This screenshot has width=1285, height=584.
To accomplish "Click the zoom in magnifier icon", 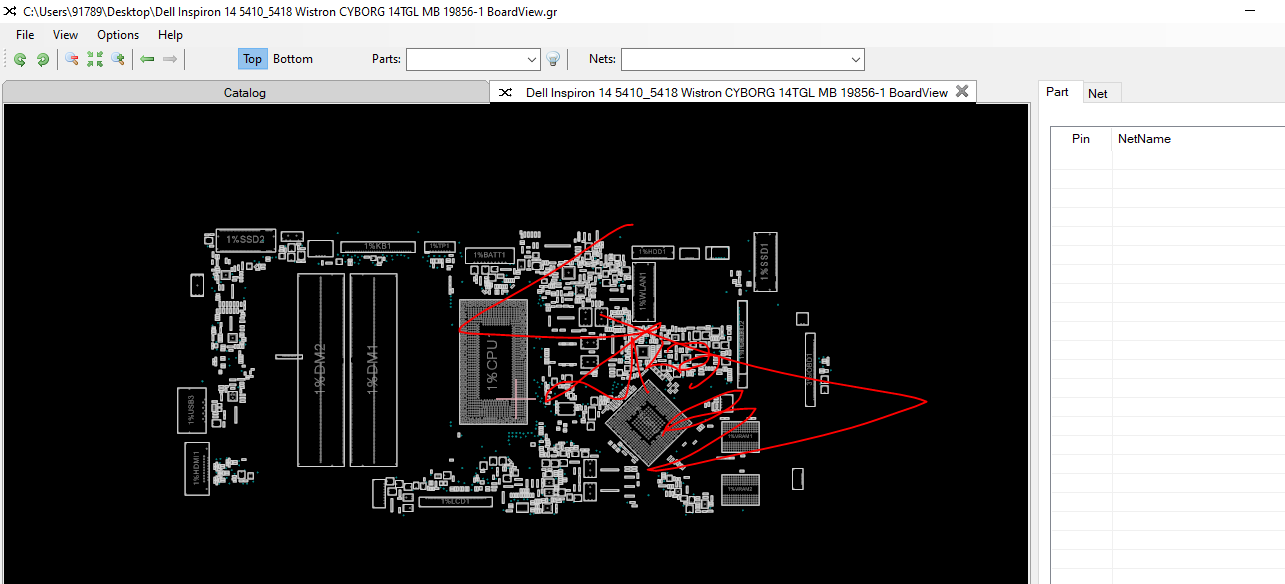I will [118, 59].
